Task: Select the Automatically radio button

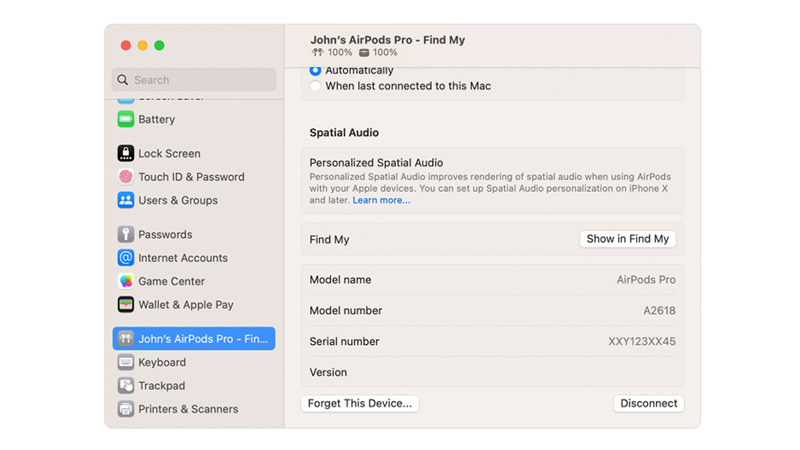Action: click(315, 70)
